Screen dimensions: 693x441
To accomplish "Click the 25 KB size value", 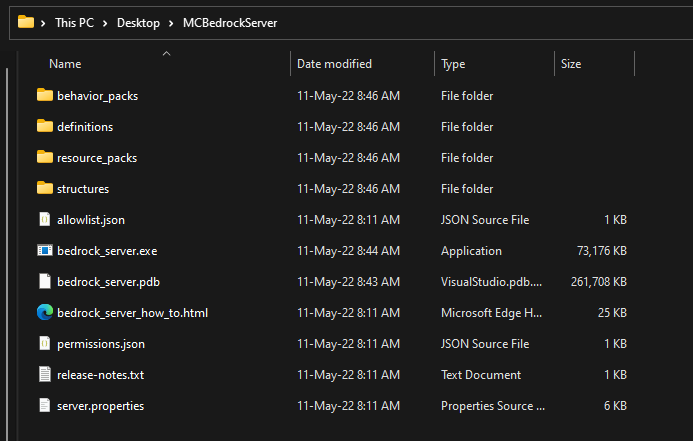I will tap(612, 312).
